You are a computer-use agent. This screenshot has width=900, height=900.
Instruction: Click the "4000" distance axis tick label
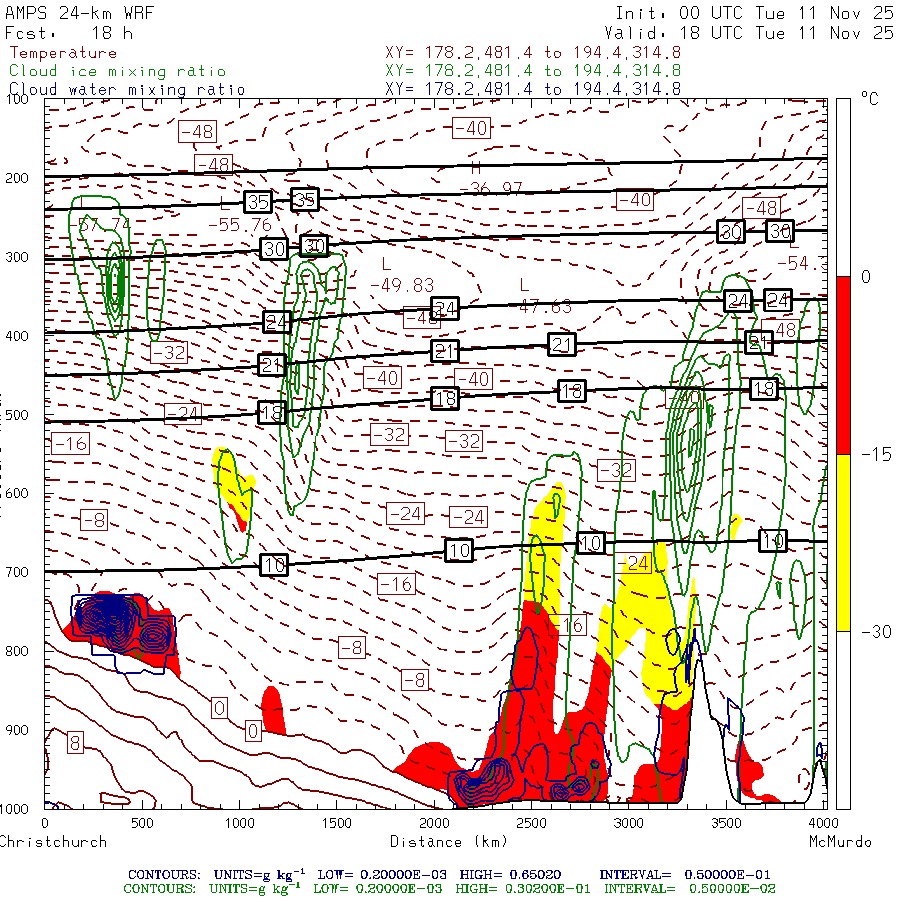coord(823,823)
